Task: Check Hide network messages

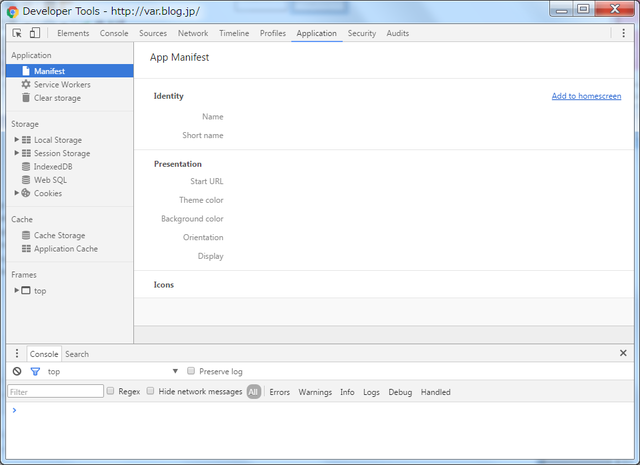Action: click(x=150, y=391)
